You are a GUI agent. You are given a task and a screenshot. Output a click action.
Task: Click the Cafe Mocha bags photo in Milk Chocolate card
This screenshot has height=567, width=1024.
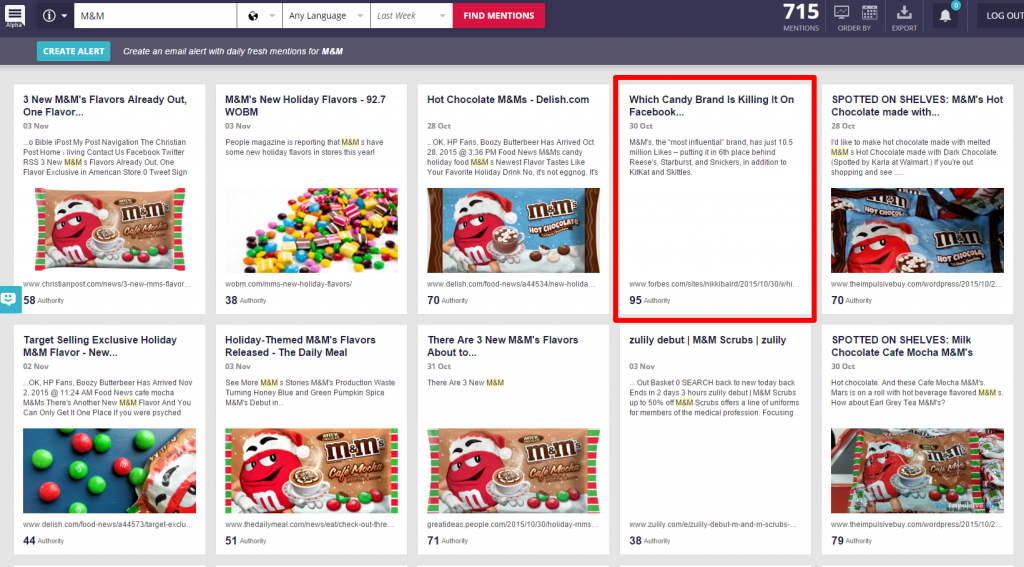(917, 470)
